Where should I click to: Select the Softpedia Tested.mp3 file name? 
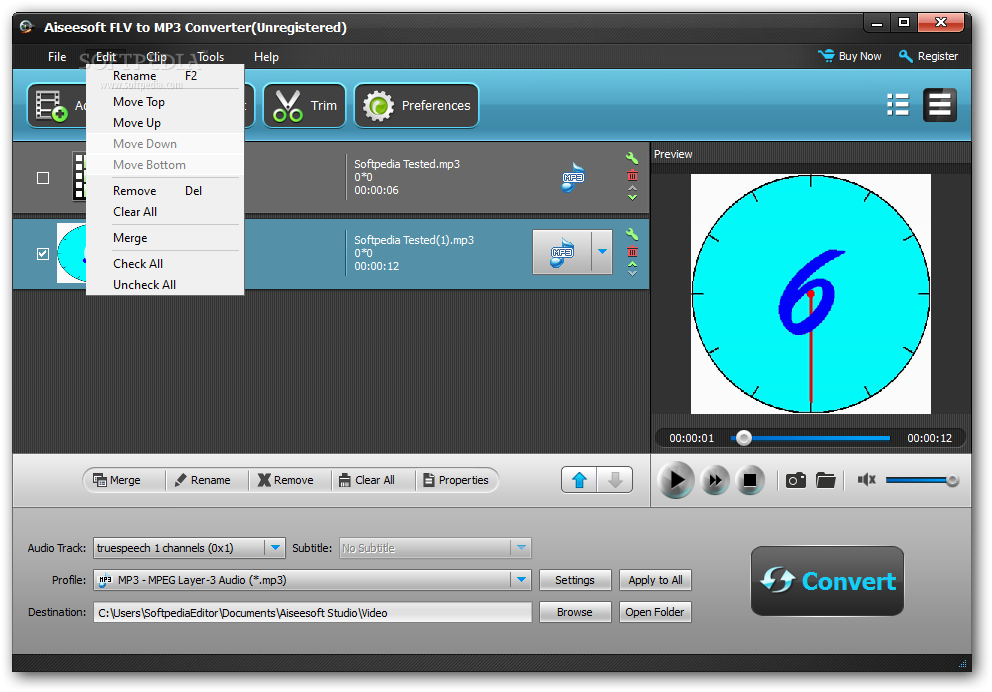click(407, 164)
